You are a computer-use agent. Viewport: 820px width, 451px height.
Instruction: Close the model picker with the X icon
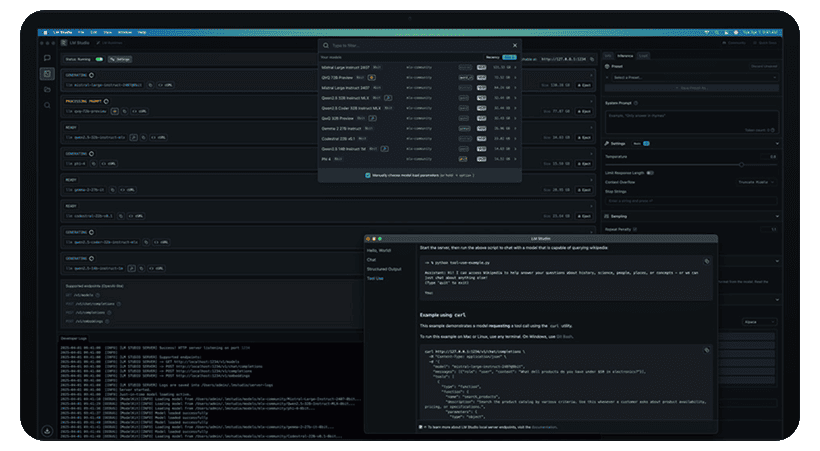tap(515, 45)
